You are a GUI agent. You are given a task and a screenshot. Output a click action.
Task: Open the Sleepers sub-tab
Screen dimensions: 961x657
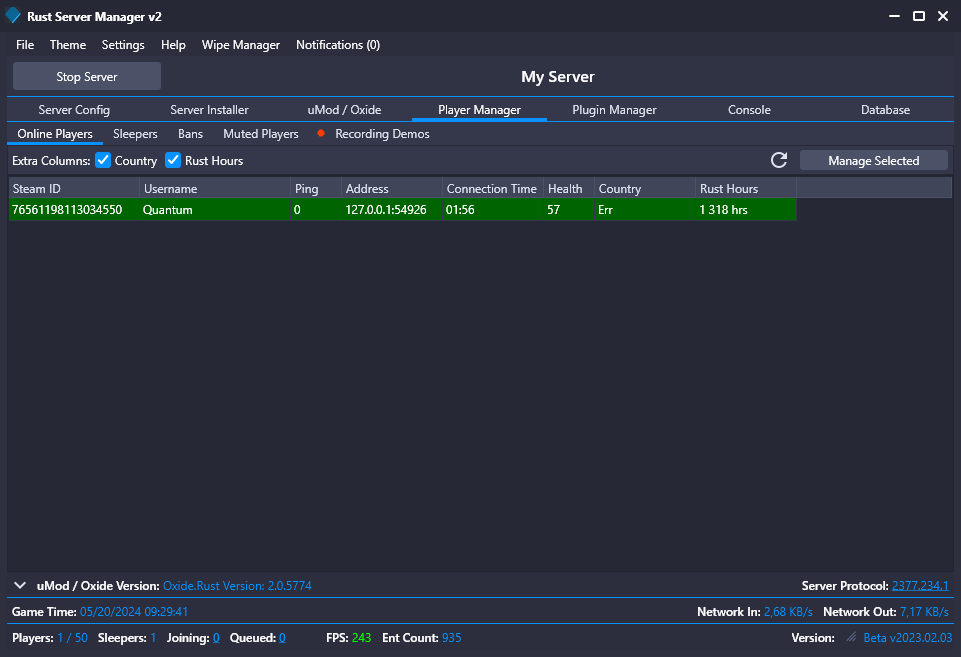coord(135,134)
